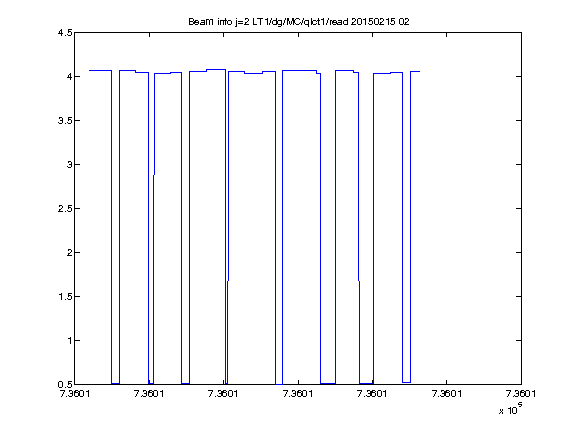Viewport: 576px width, 432px height.
Task: Select the 0.5 y-axis tick label
Action: tap(65, 385)
